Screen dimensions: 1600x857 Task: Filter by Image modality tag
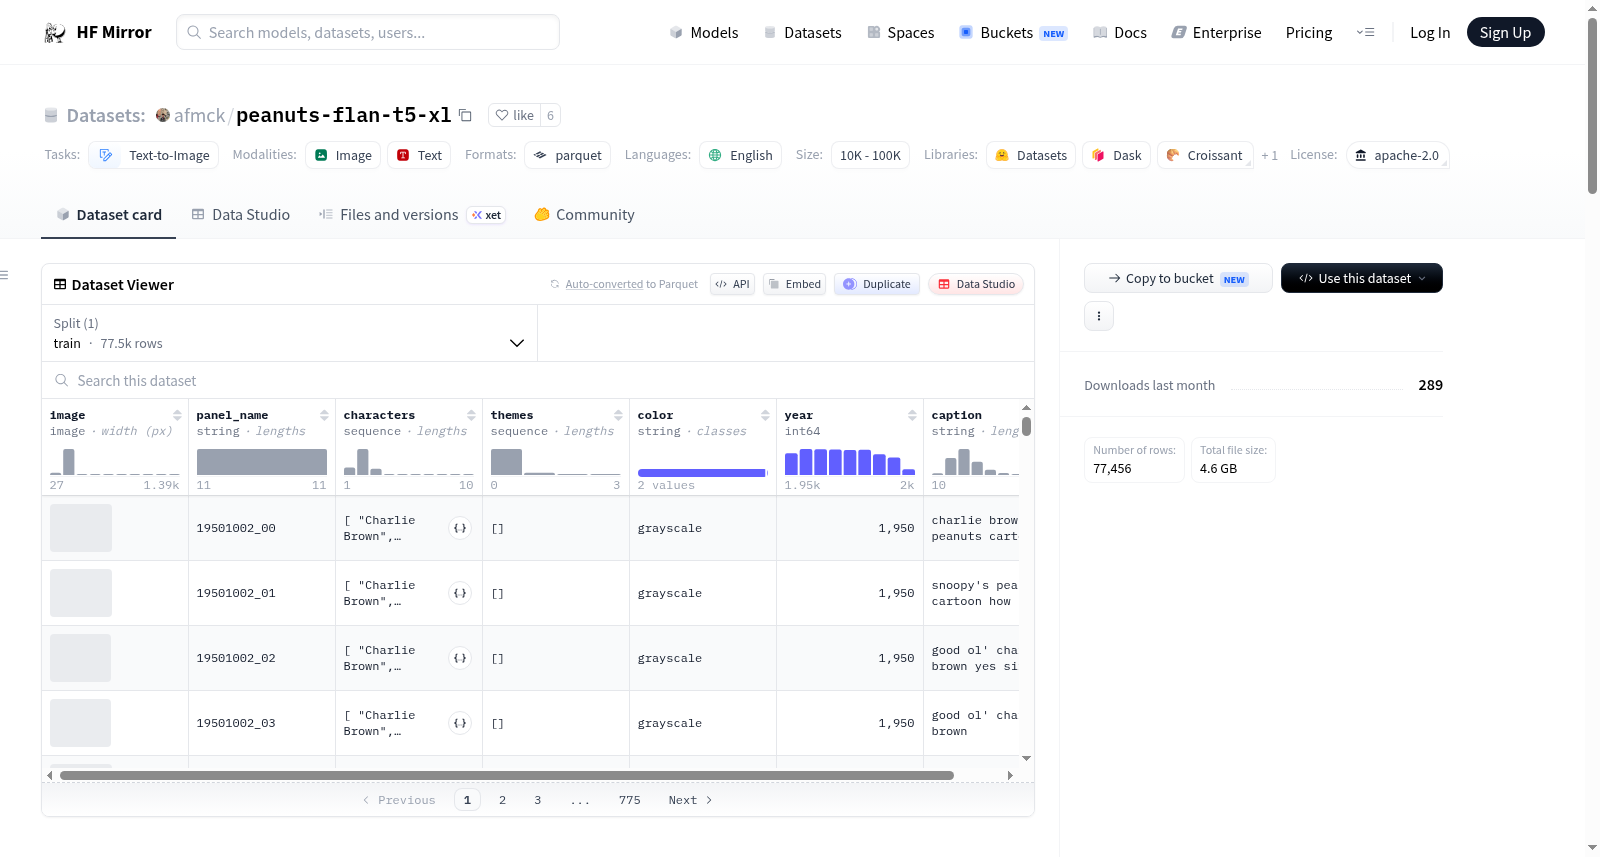click(x=343, y=155)
